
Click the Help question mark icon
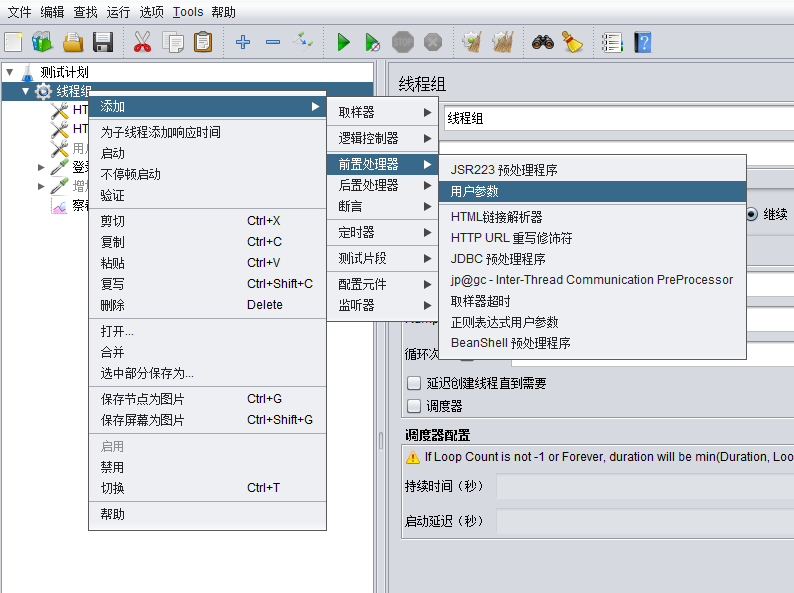[x=642, y=42]
